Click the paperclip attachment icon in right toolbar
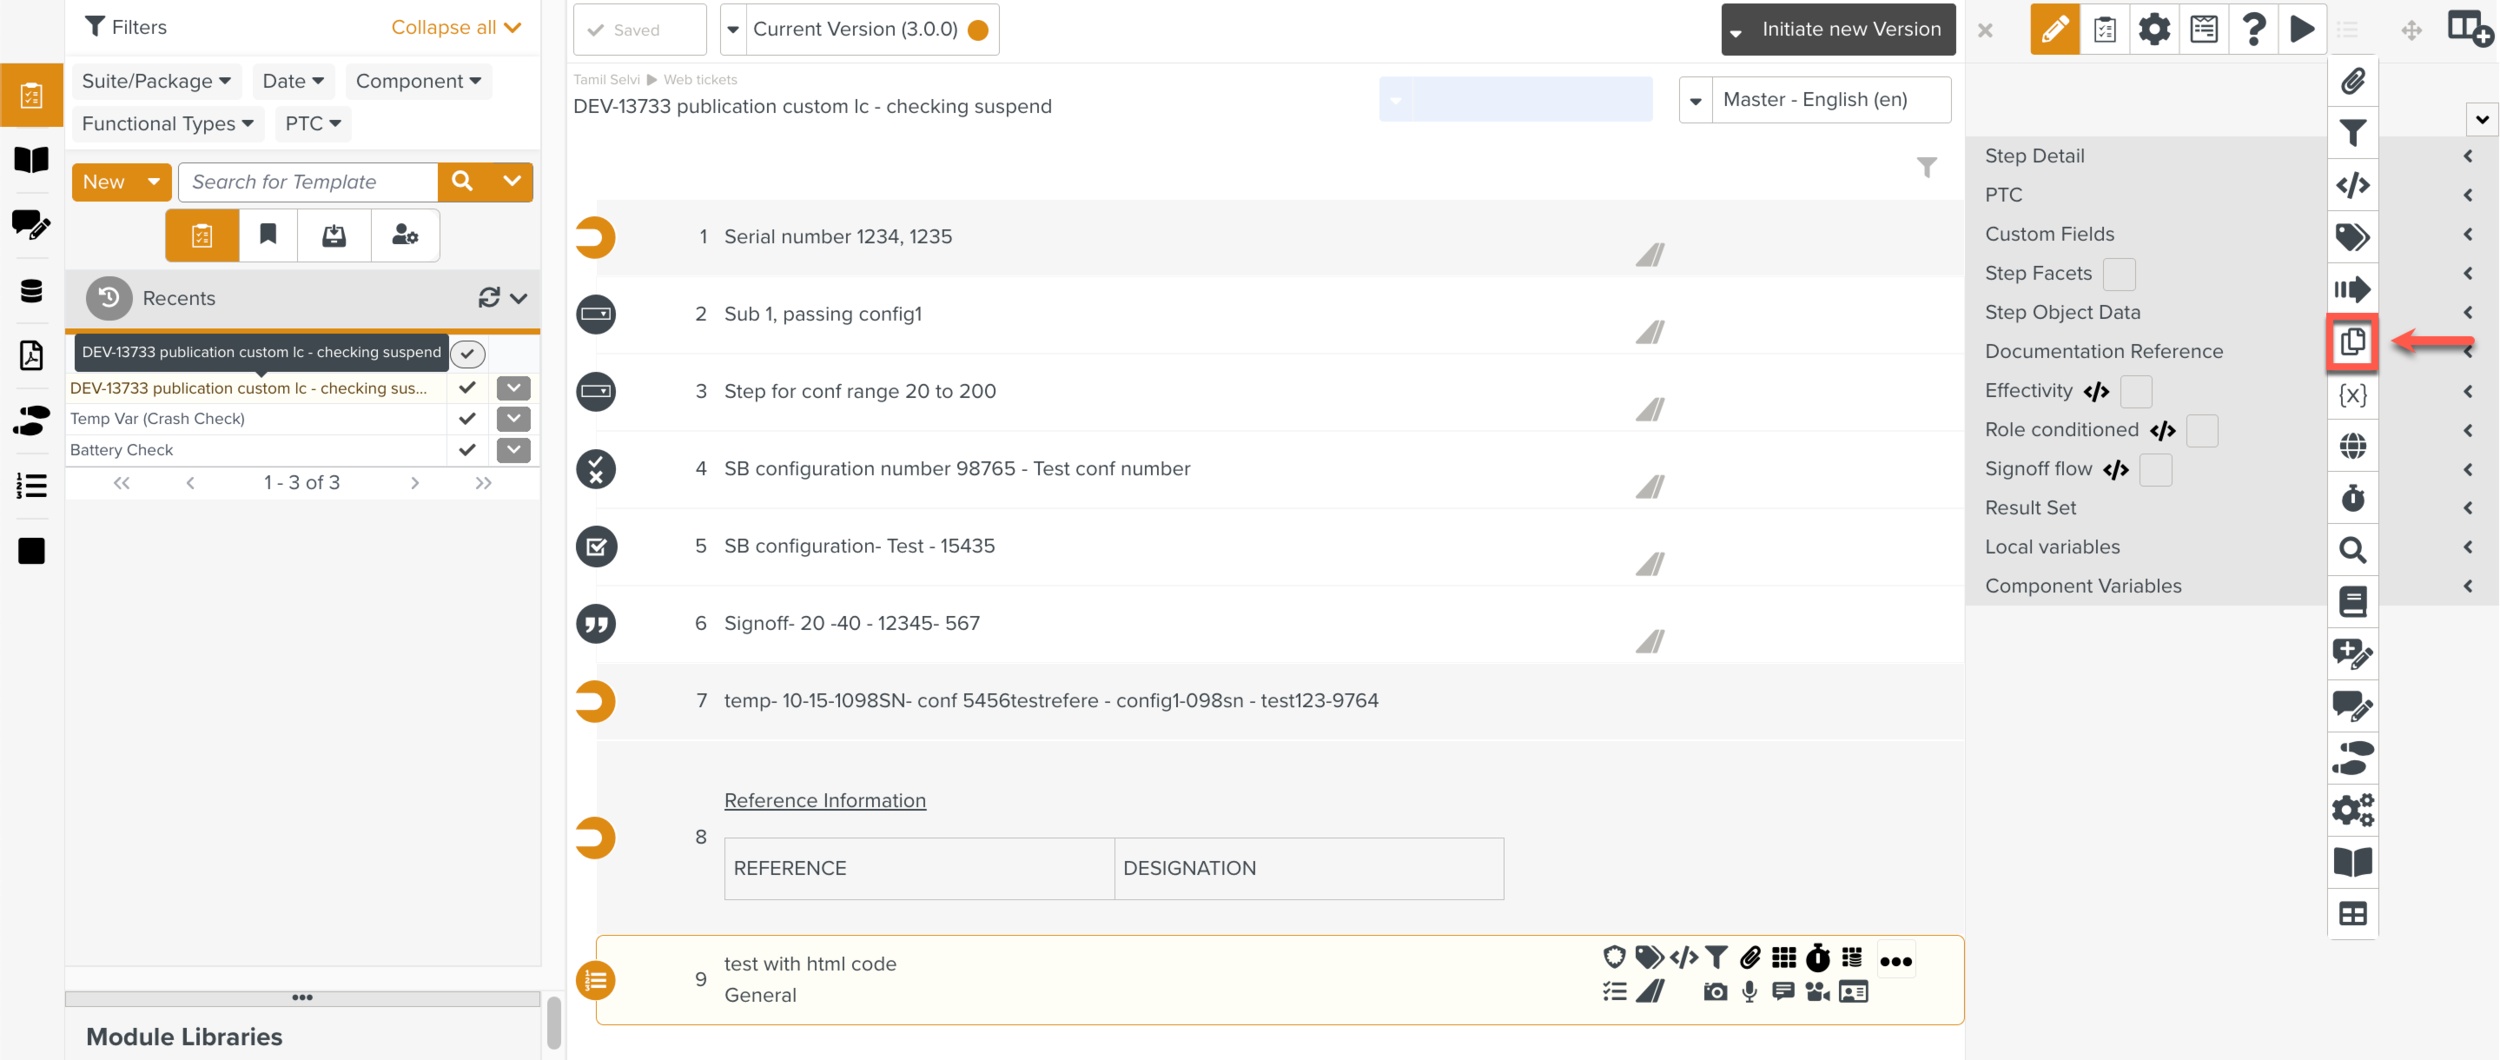 [x=2353, y=81]
